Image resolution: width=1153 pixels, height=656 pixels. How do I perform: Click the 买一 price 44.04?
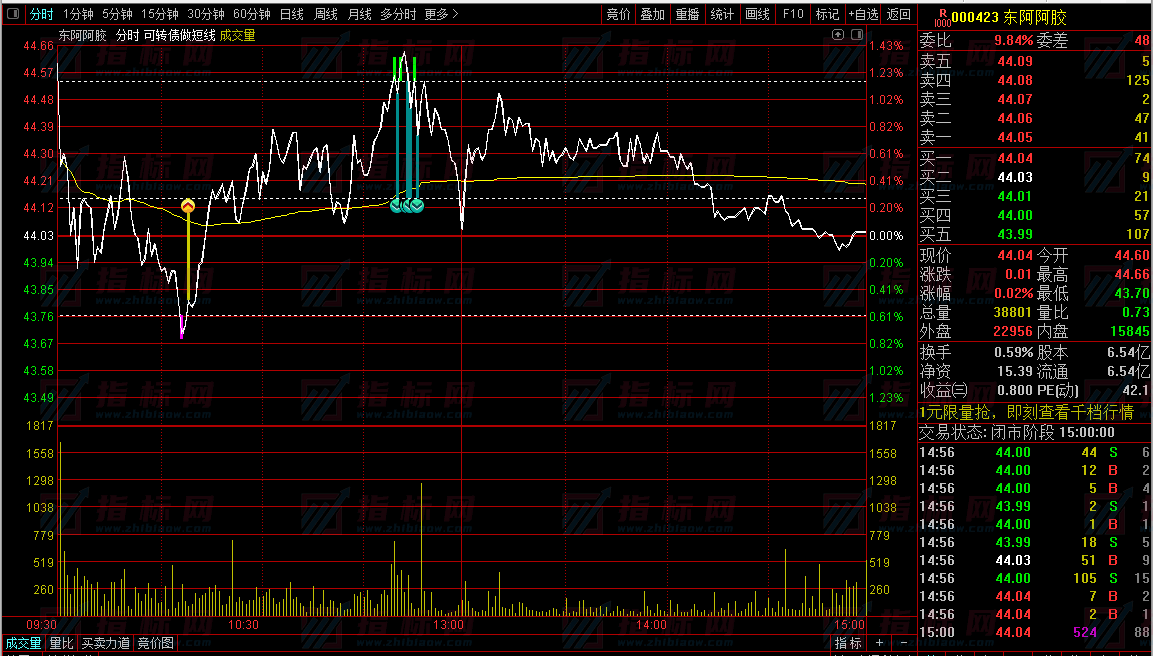1015,158
